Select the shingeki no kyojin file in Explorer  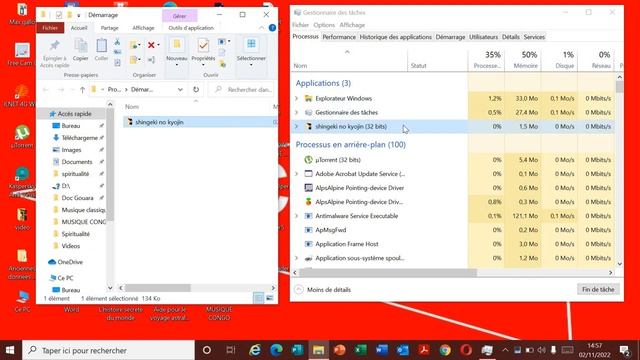(200, 122)
